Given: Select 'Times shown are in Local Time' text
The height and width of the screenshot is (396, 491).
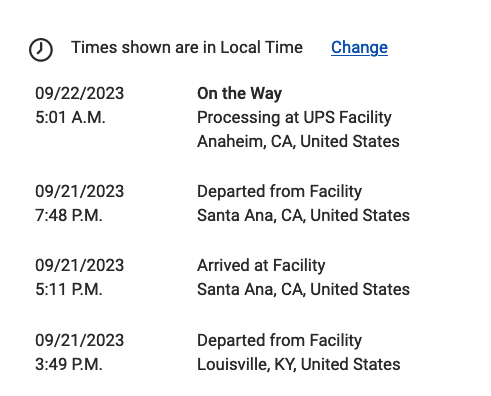Looking at the screenshot, I should [187, 47].
